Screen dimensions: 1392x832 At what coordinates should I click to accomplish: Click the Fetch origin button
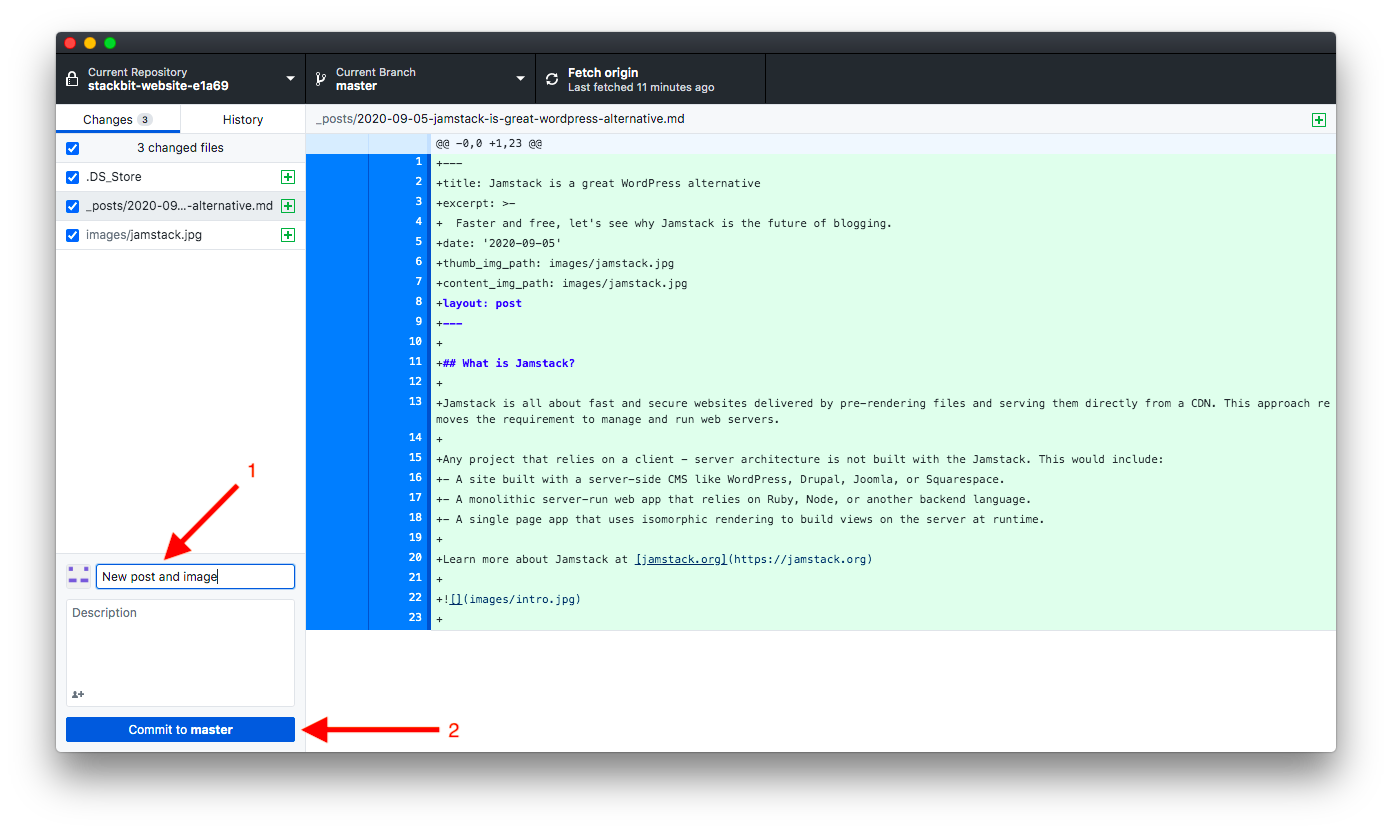[651, 79]
